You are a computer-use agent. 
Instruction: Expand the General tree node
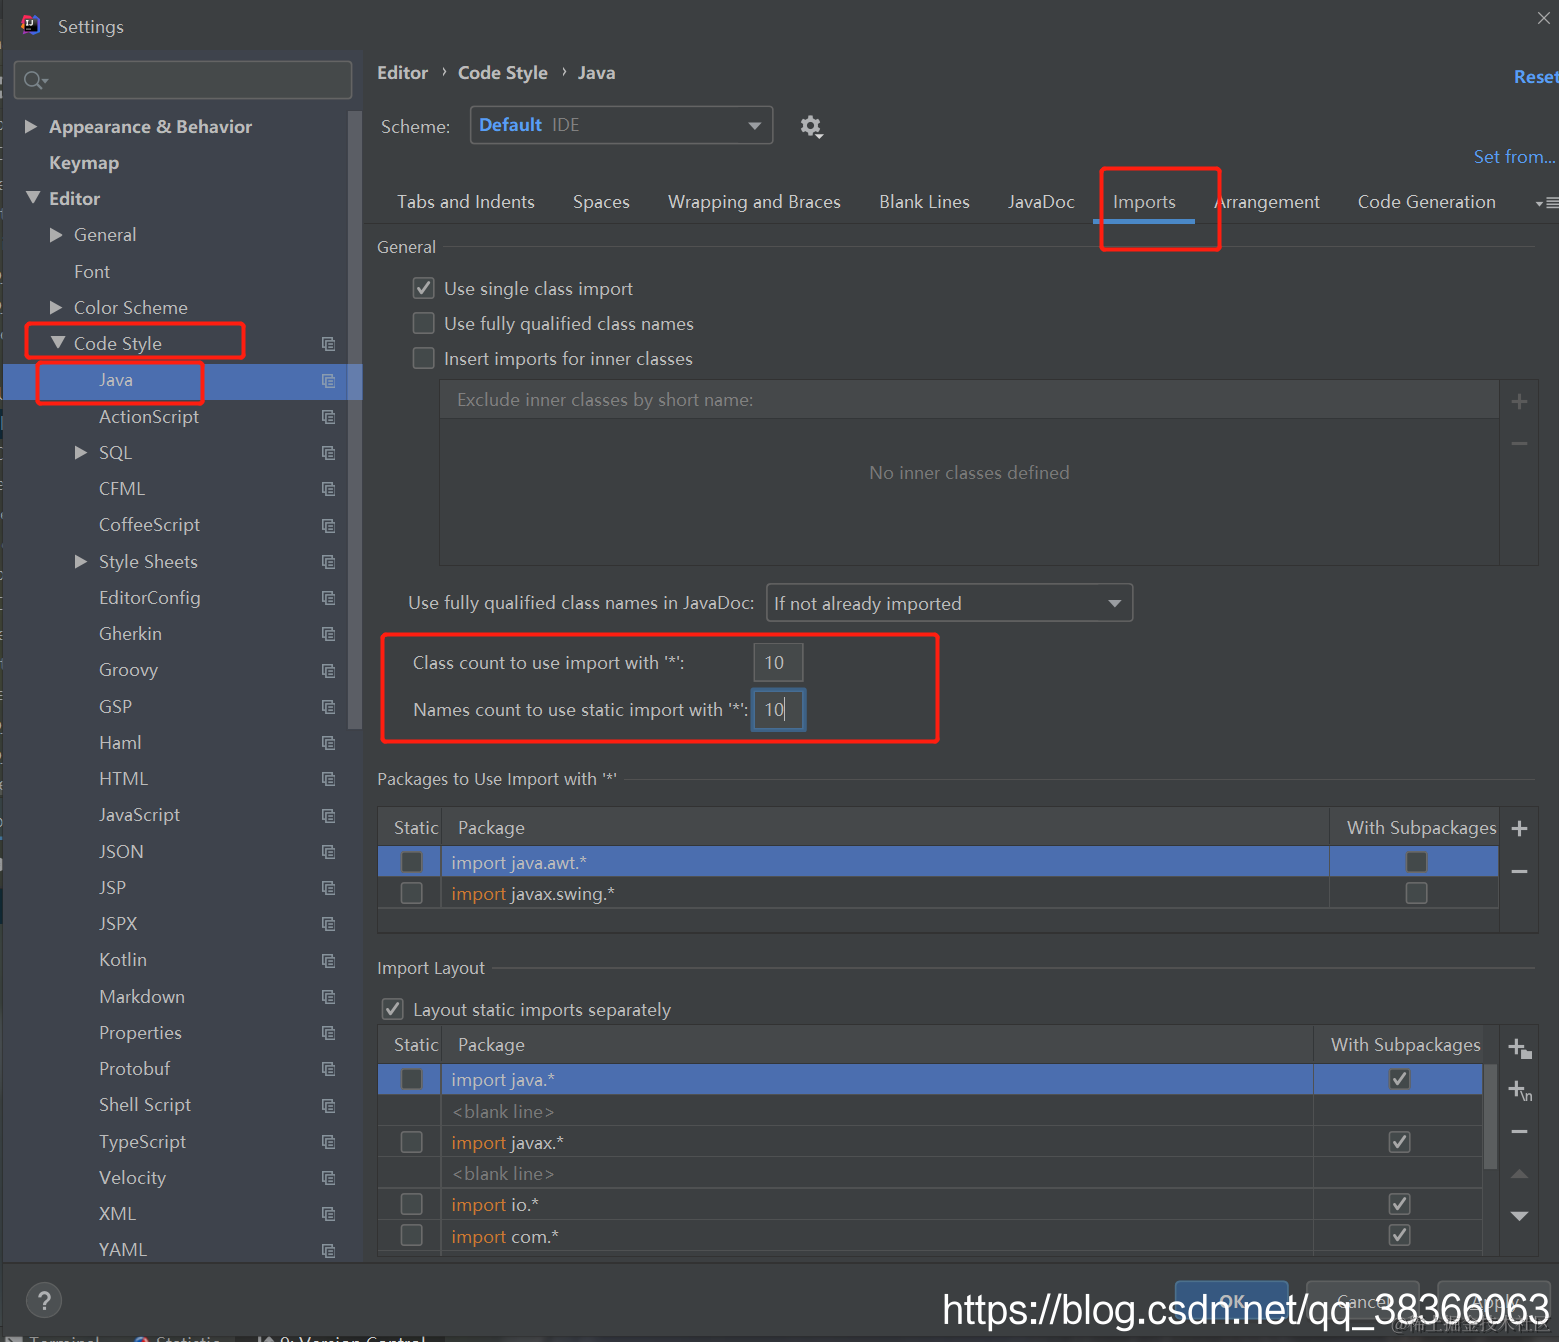tap(56, 235)
